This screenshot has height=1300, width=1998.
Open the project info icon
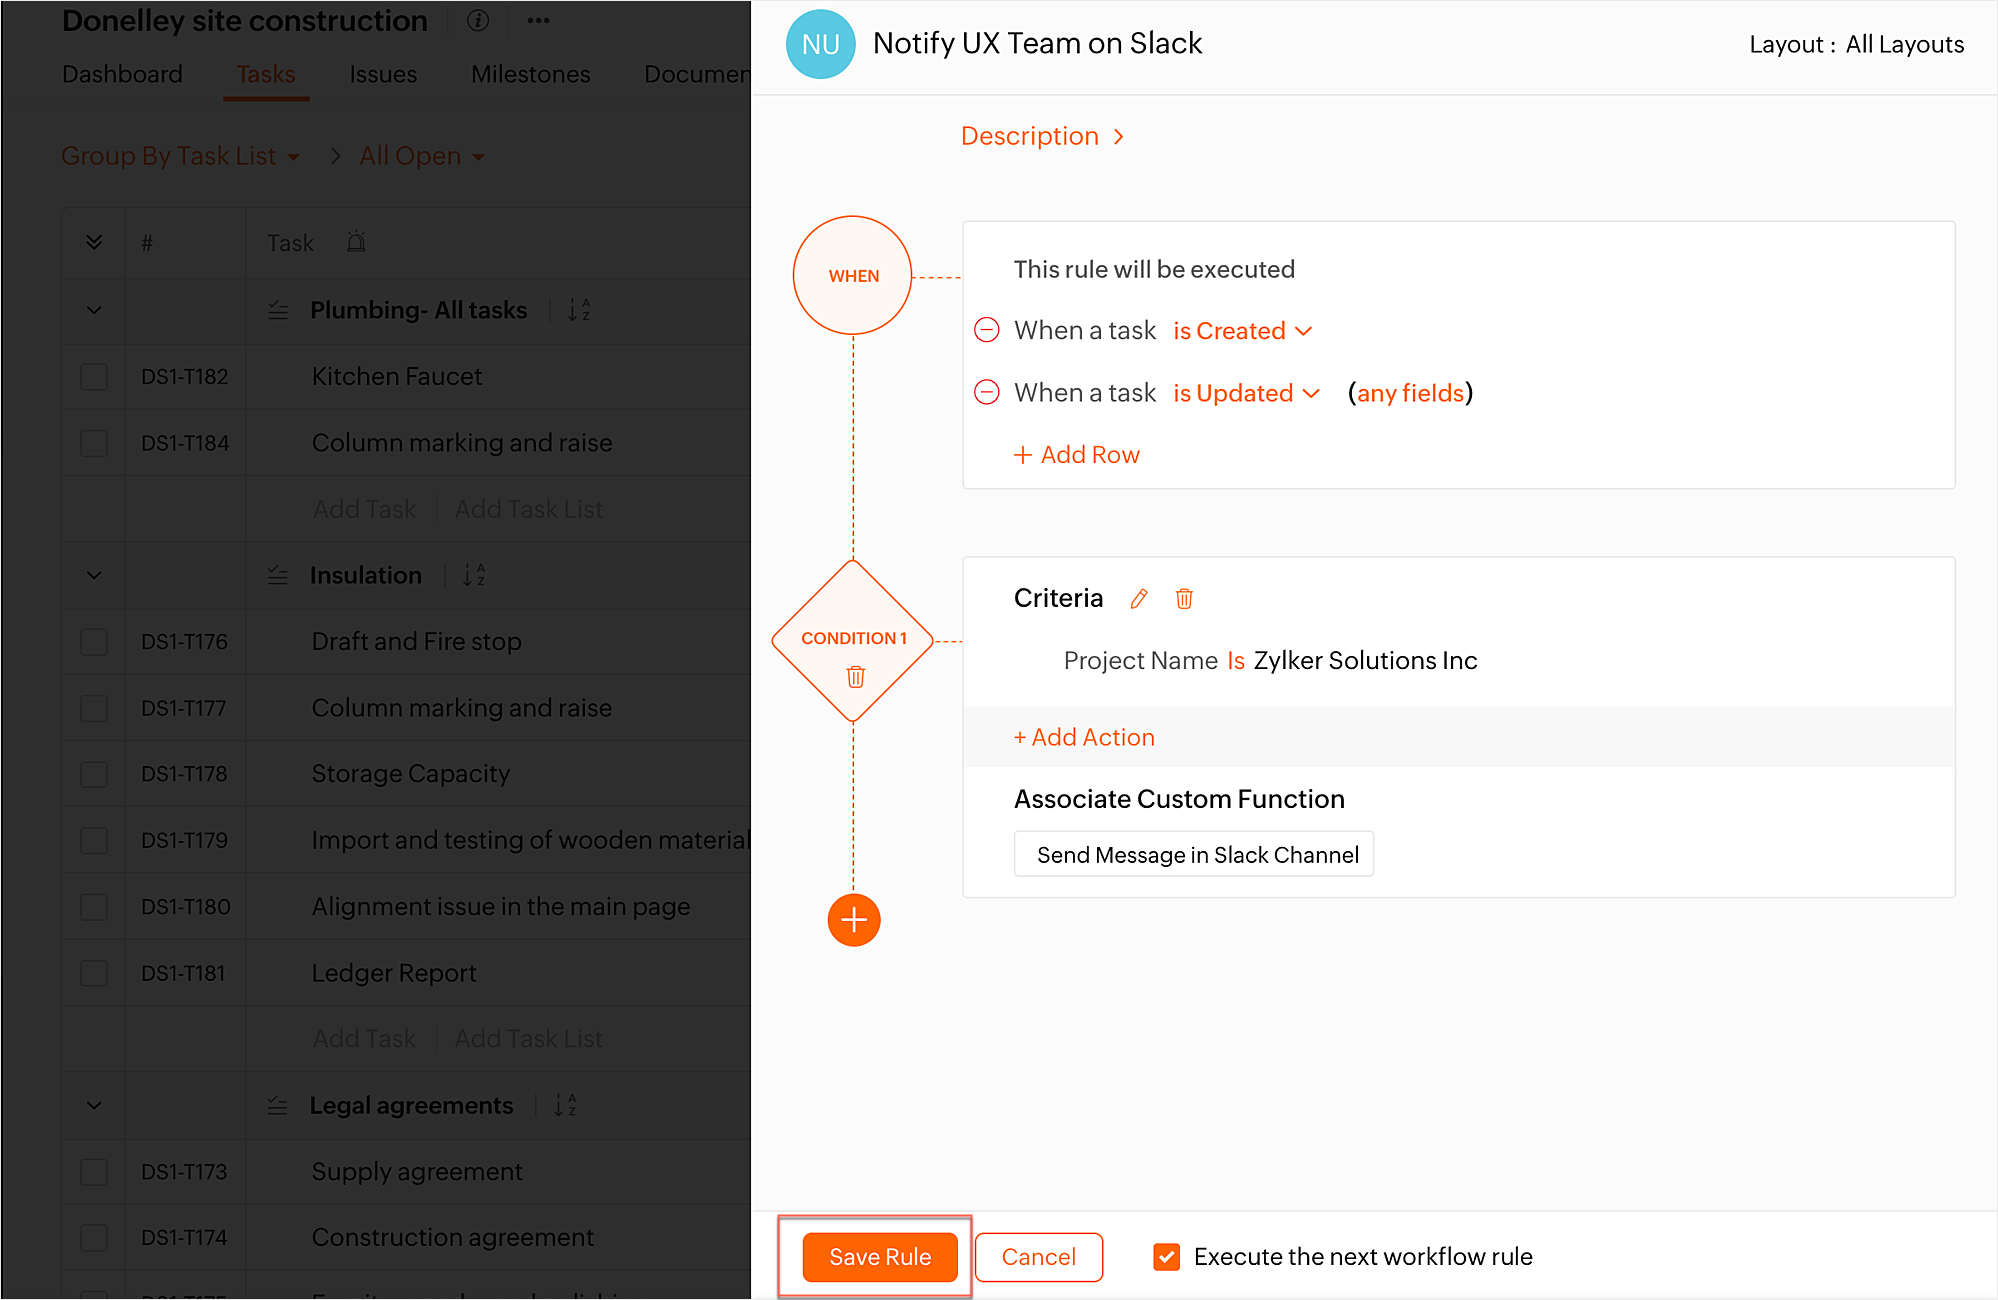click(477, 20)
